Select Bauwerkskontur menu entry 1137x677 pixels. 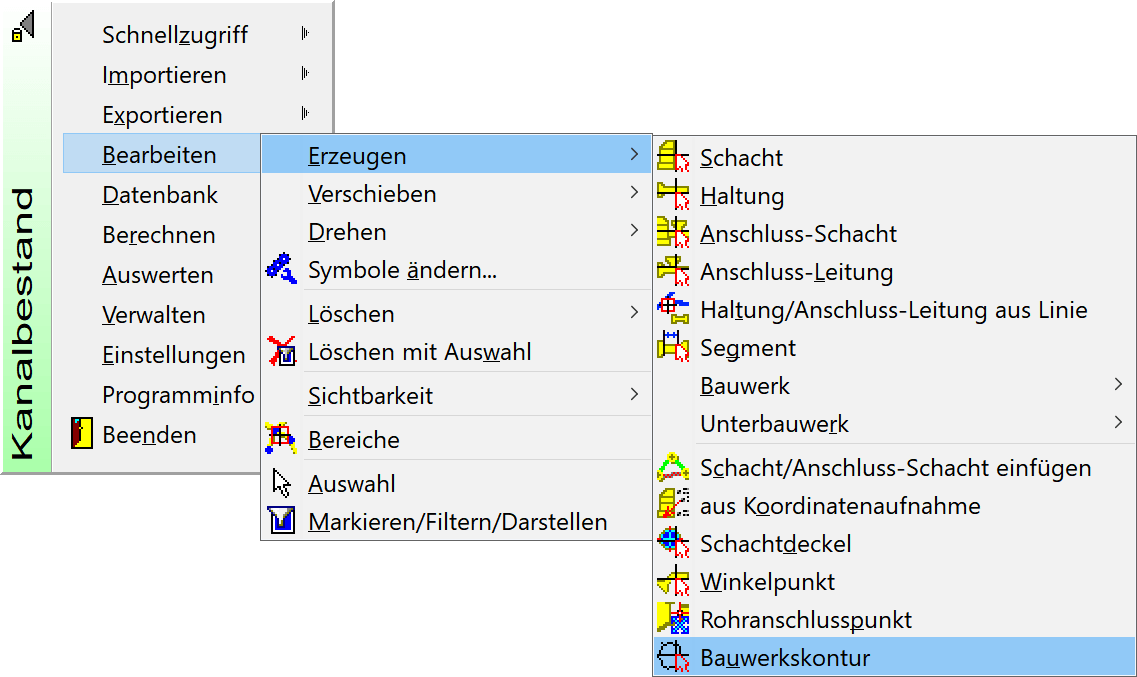pyautogui.click(x=785, y=658)
